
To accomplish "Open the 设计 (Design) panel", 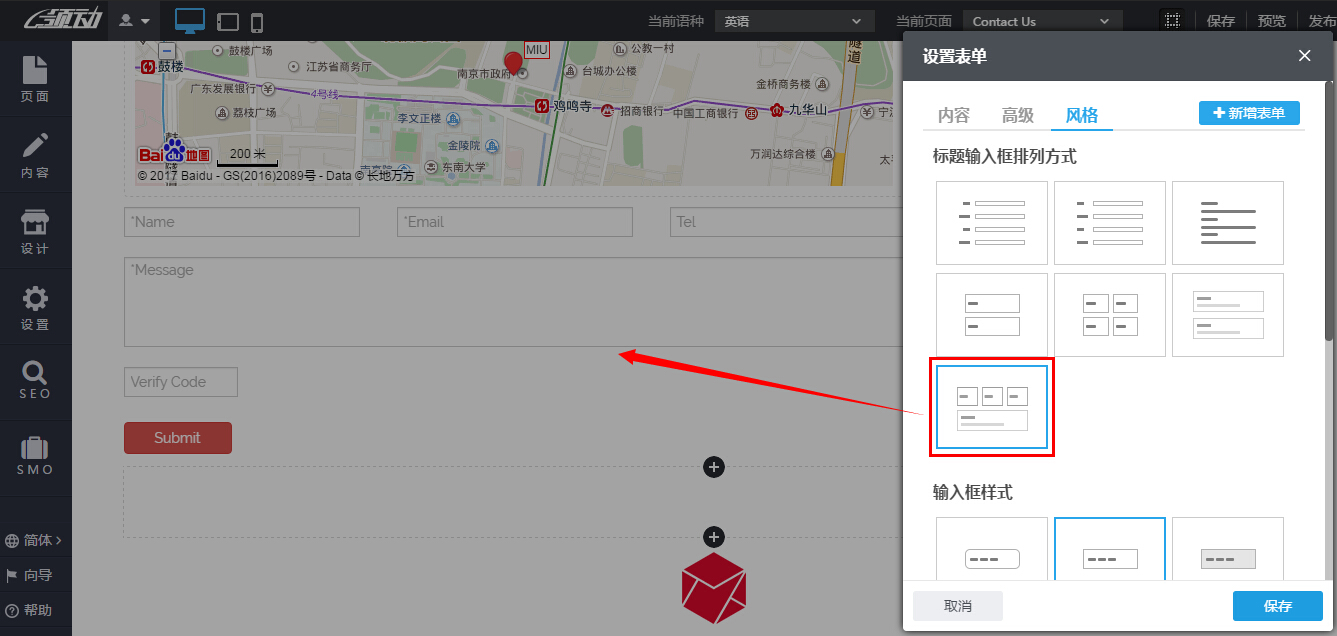I will point(35,230).
